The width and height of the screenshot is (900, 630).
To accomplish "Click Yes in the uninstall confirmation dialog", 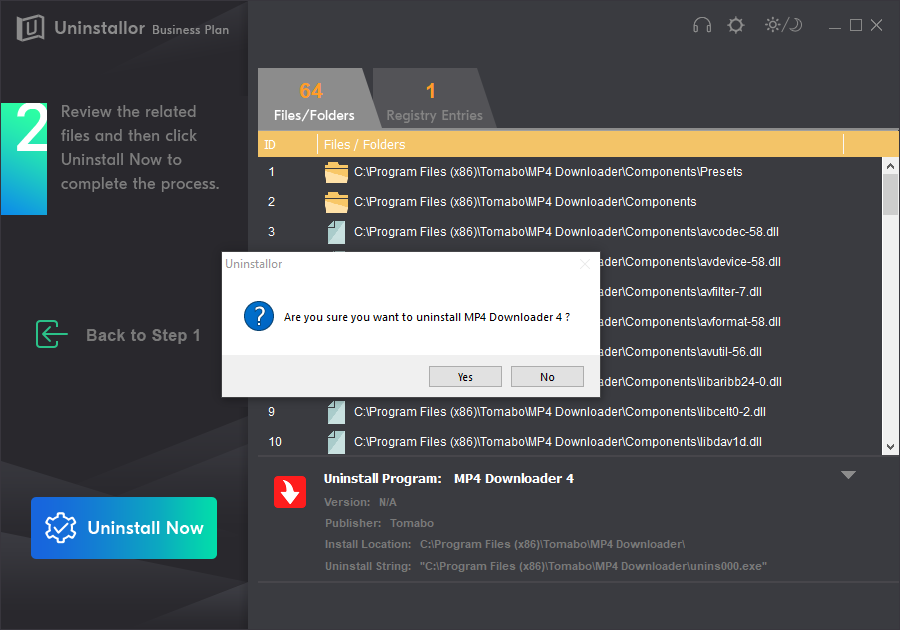I will tap(465, 376).
